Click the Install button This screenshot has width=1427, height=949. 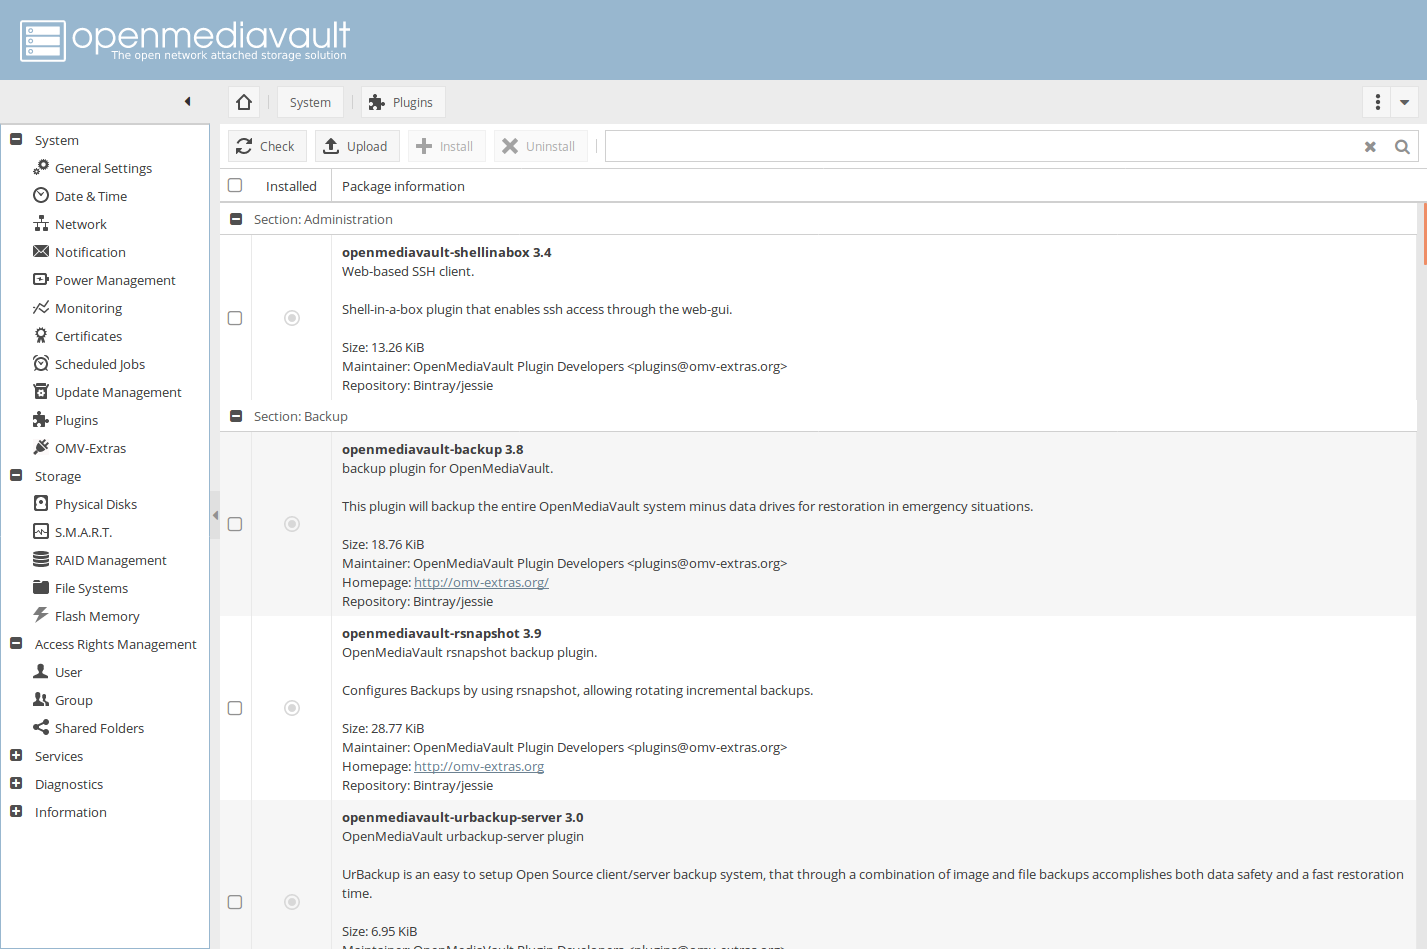coord(446,146)
